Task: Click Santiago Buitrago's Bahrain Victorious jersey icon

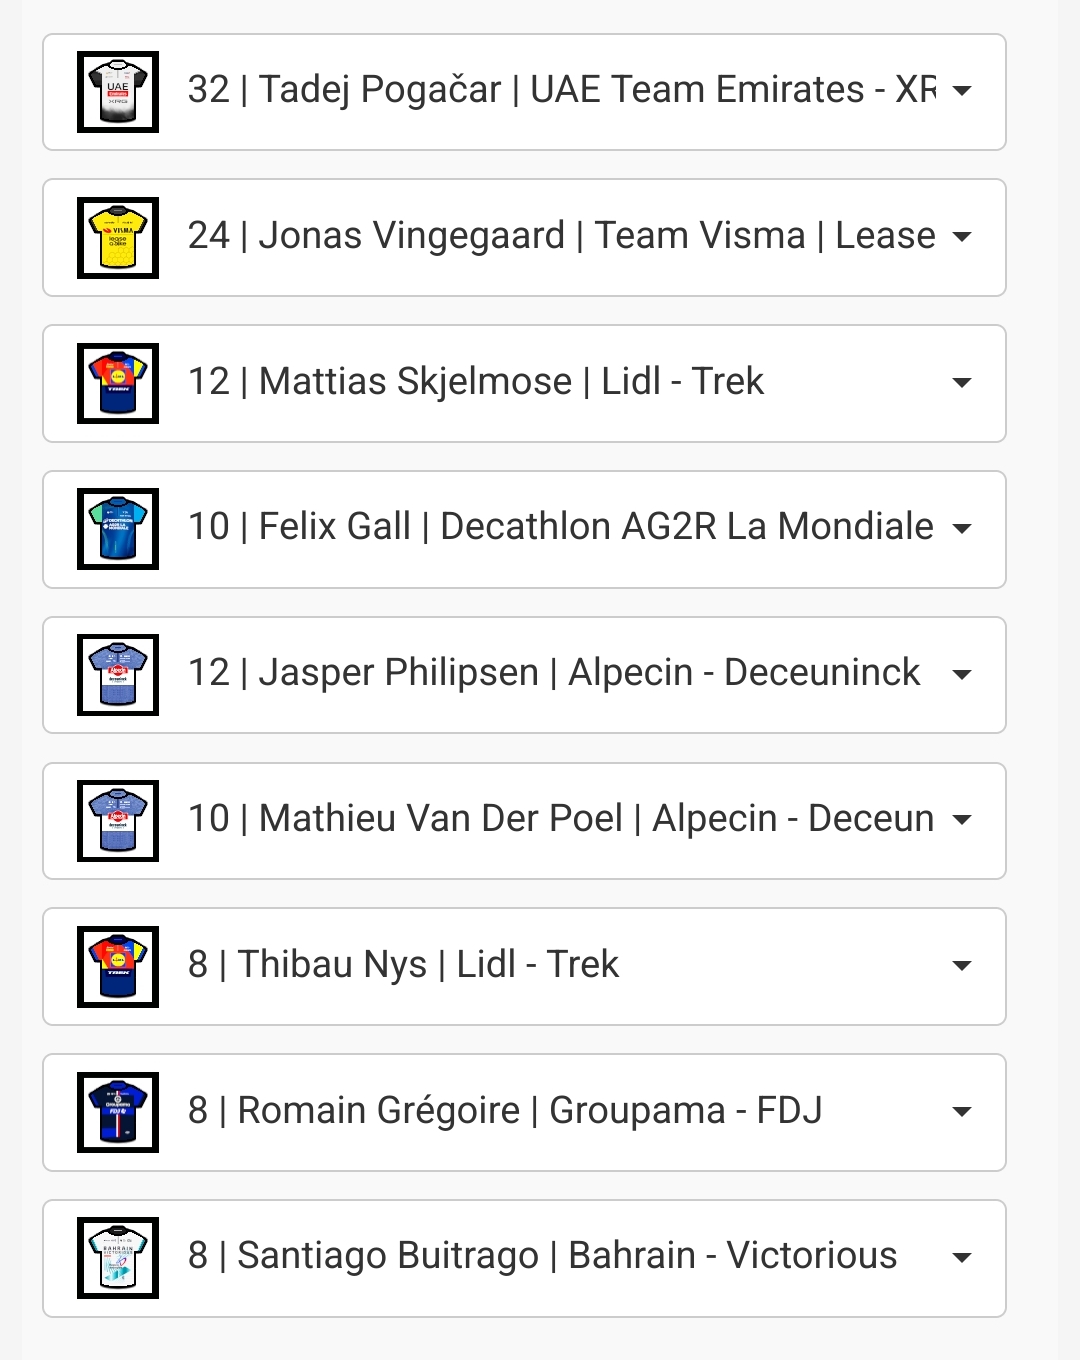Action: point(118,1258)
